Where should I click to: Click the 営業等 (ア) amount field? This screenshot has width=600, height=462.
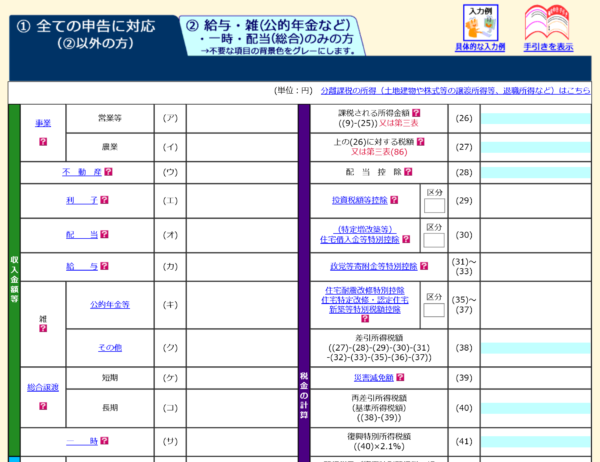(242, 119)
